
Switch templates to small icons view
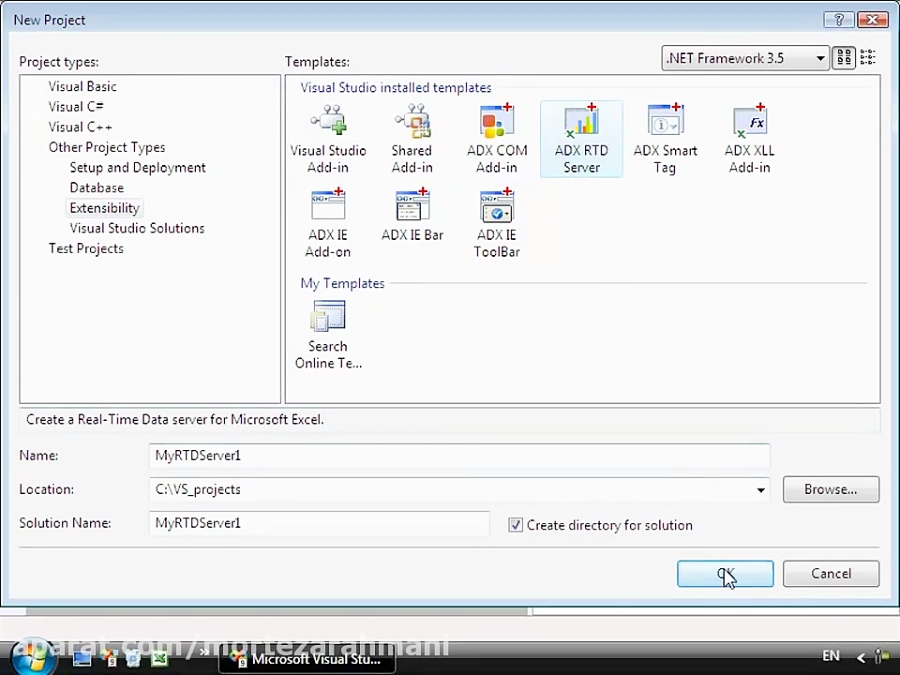pos(868,57)
